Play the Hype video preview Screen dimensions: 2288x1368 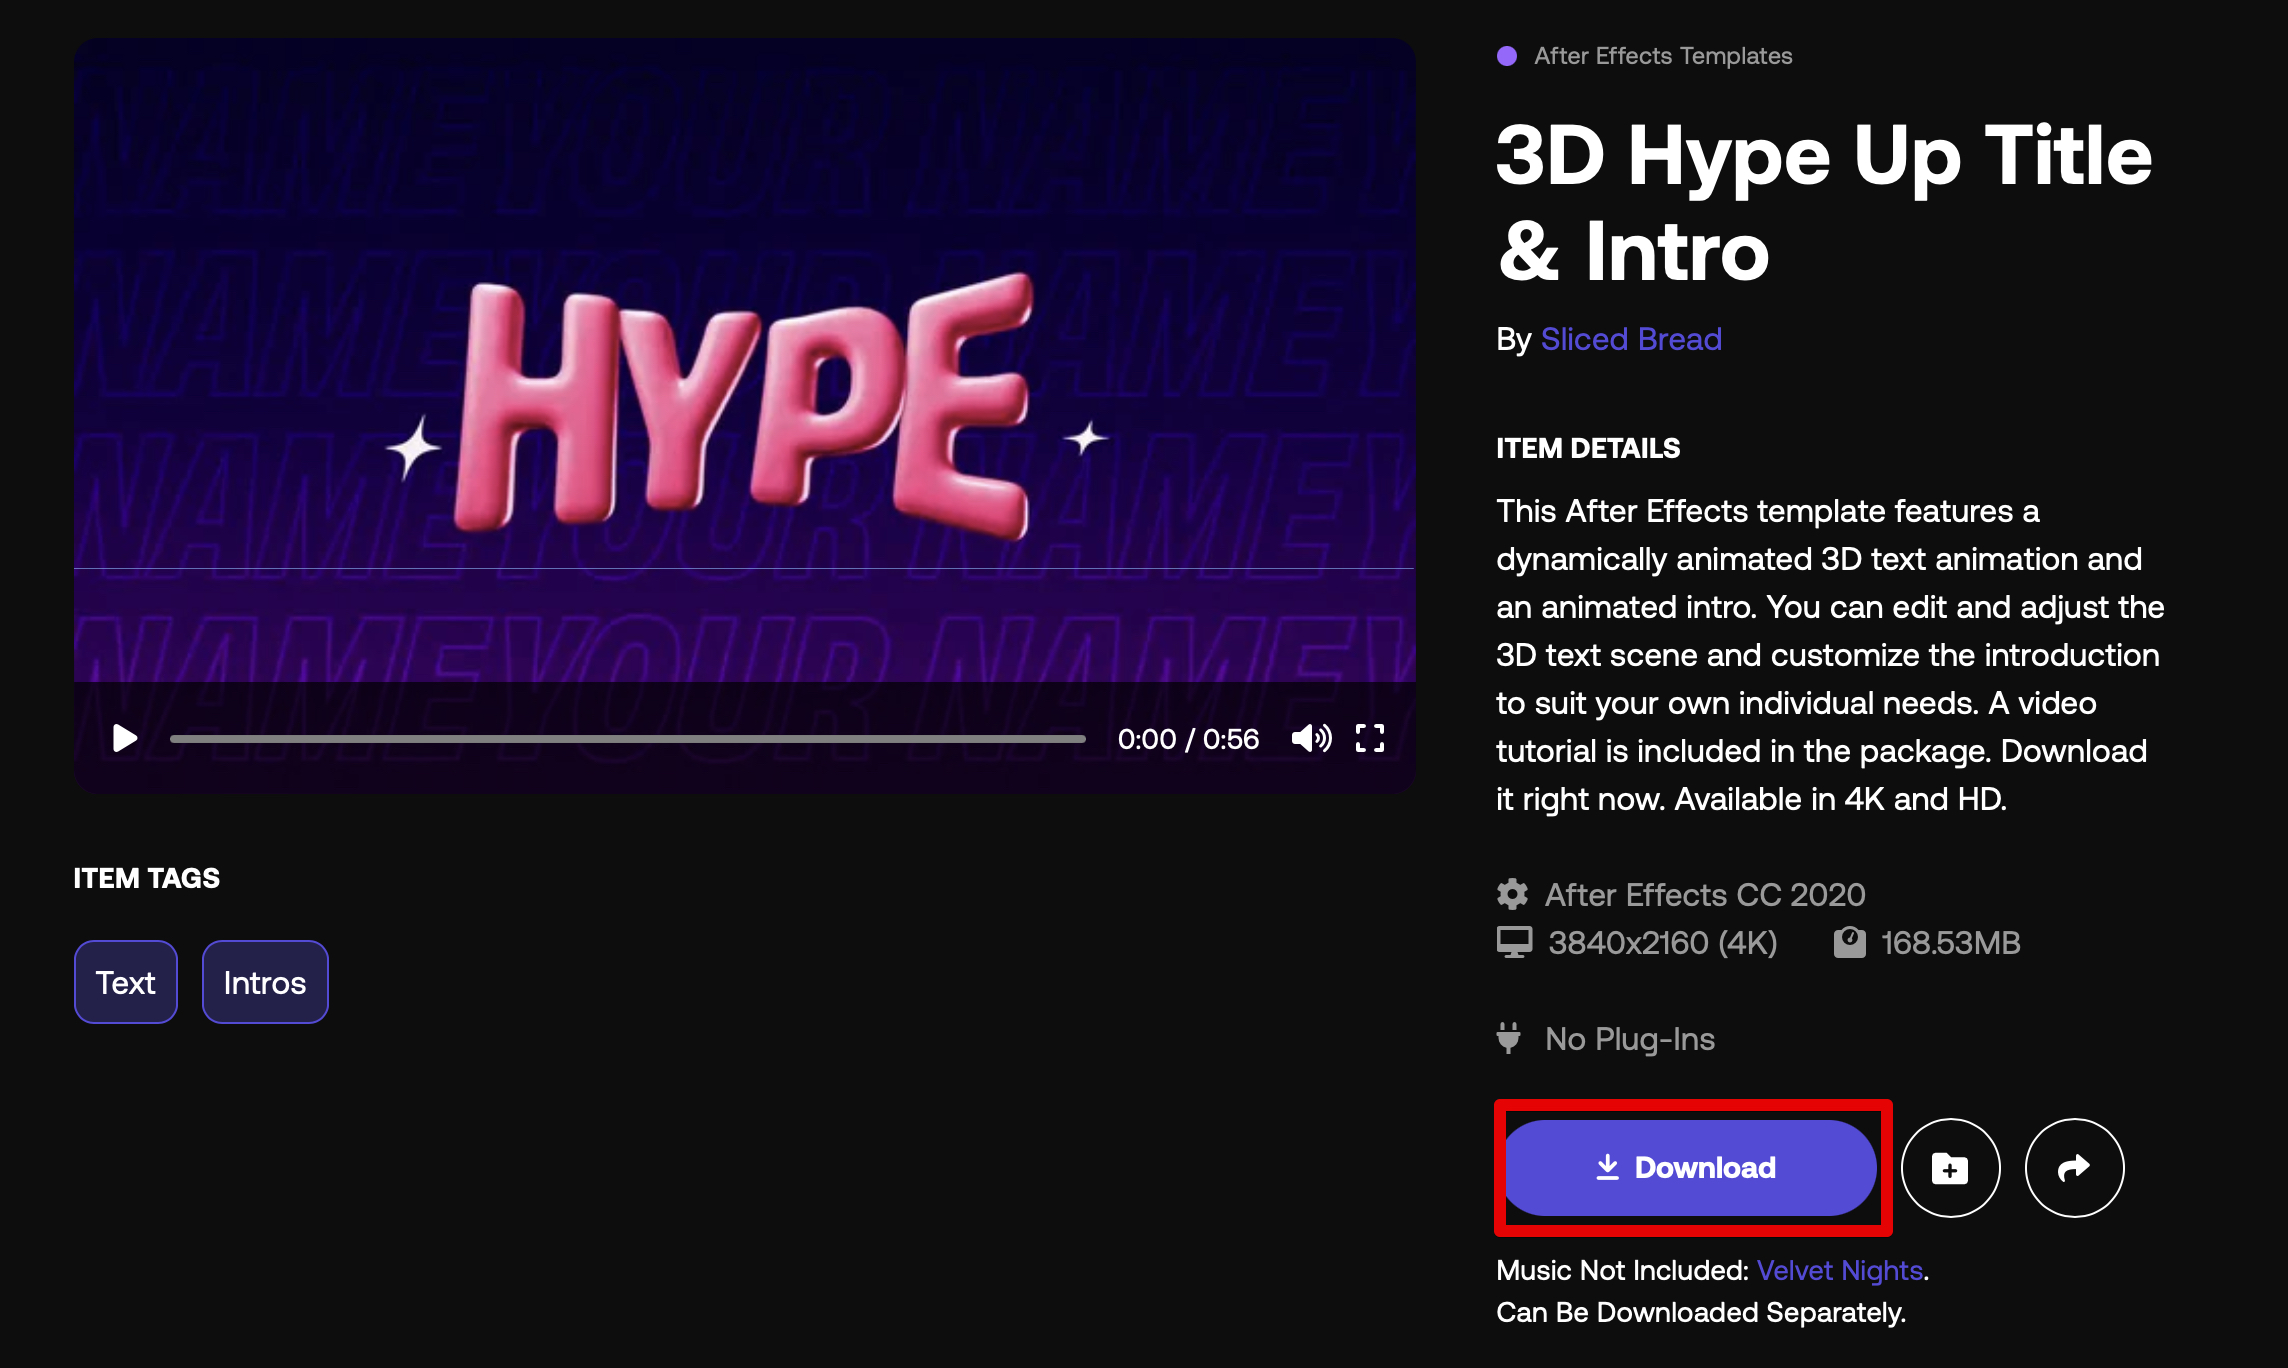[124, 739]
